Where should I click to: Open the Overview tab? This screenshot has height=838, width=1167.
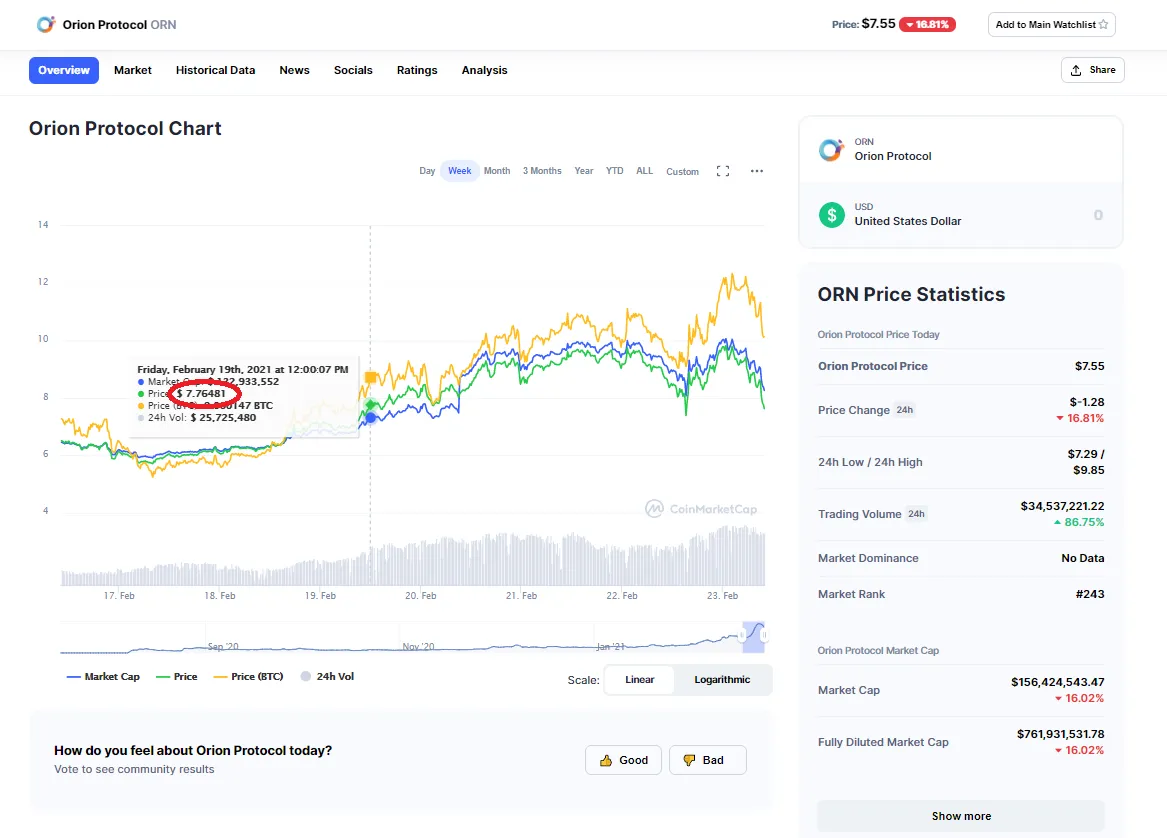64,70
